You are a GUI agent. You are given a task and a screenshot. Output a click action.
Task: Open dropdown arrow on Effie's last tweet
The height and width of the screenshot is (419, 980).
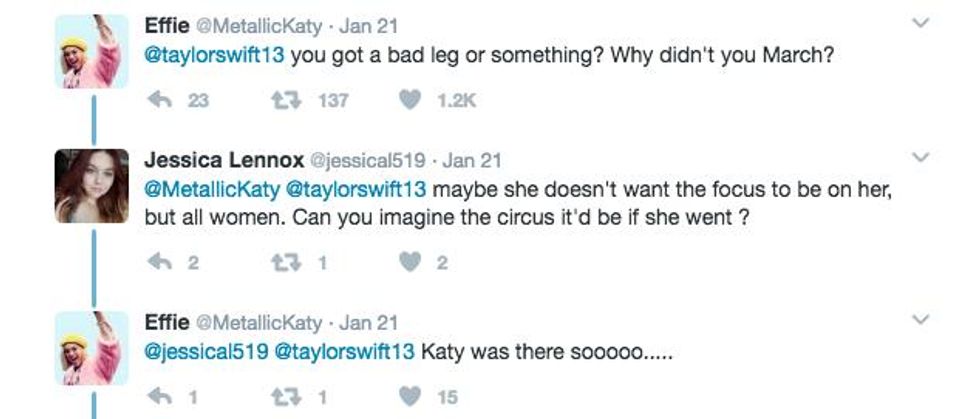coord(921,321)
